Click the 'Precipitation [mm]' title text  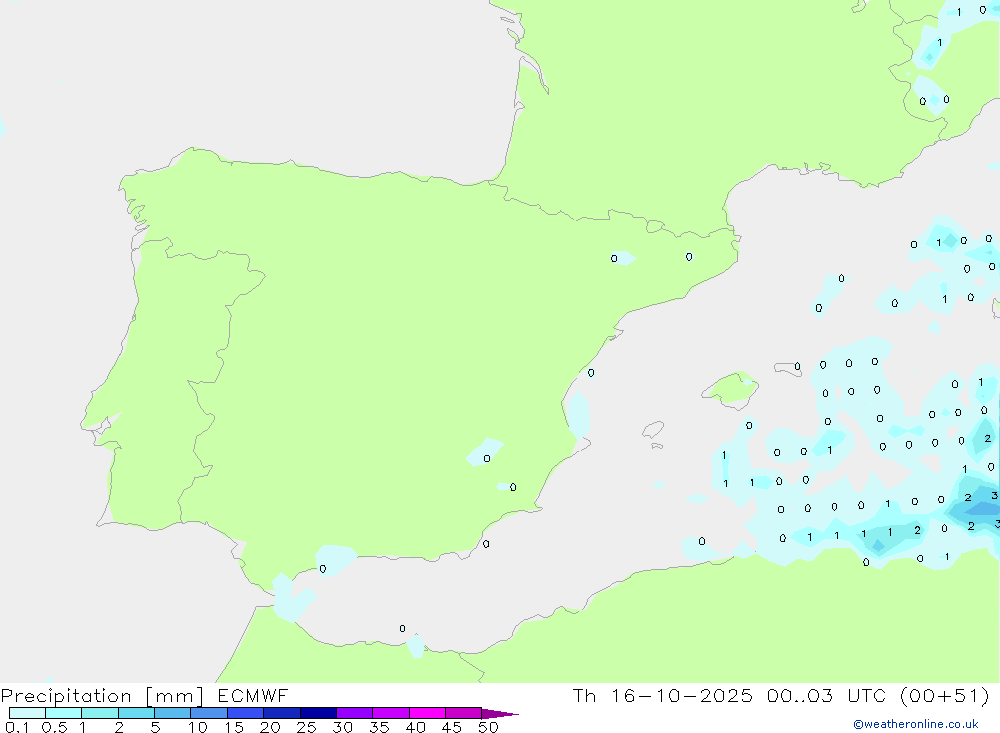(102, 696)
